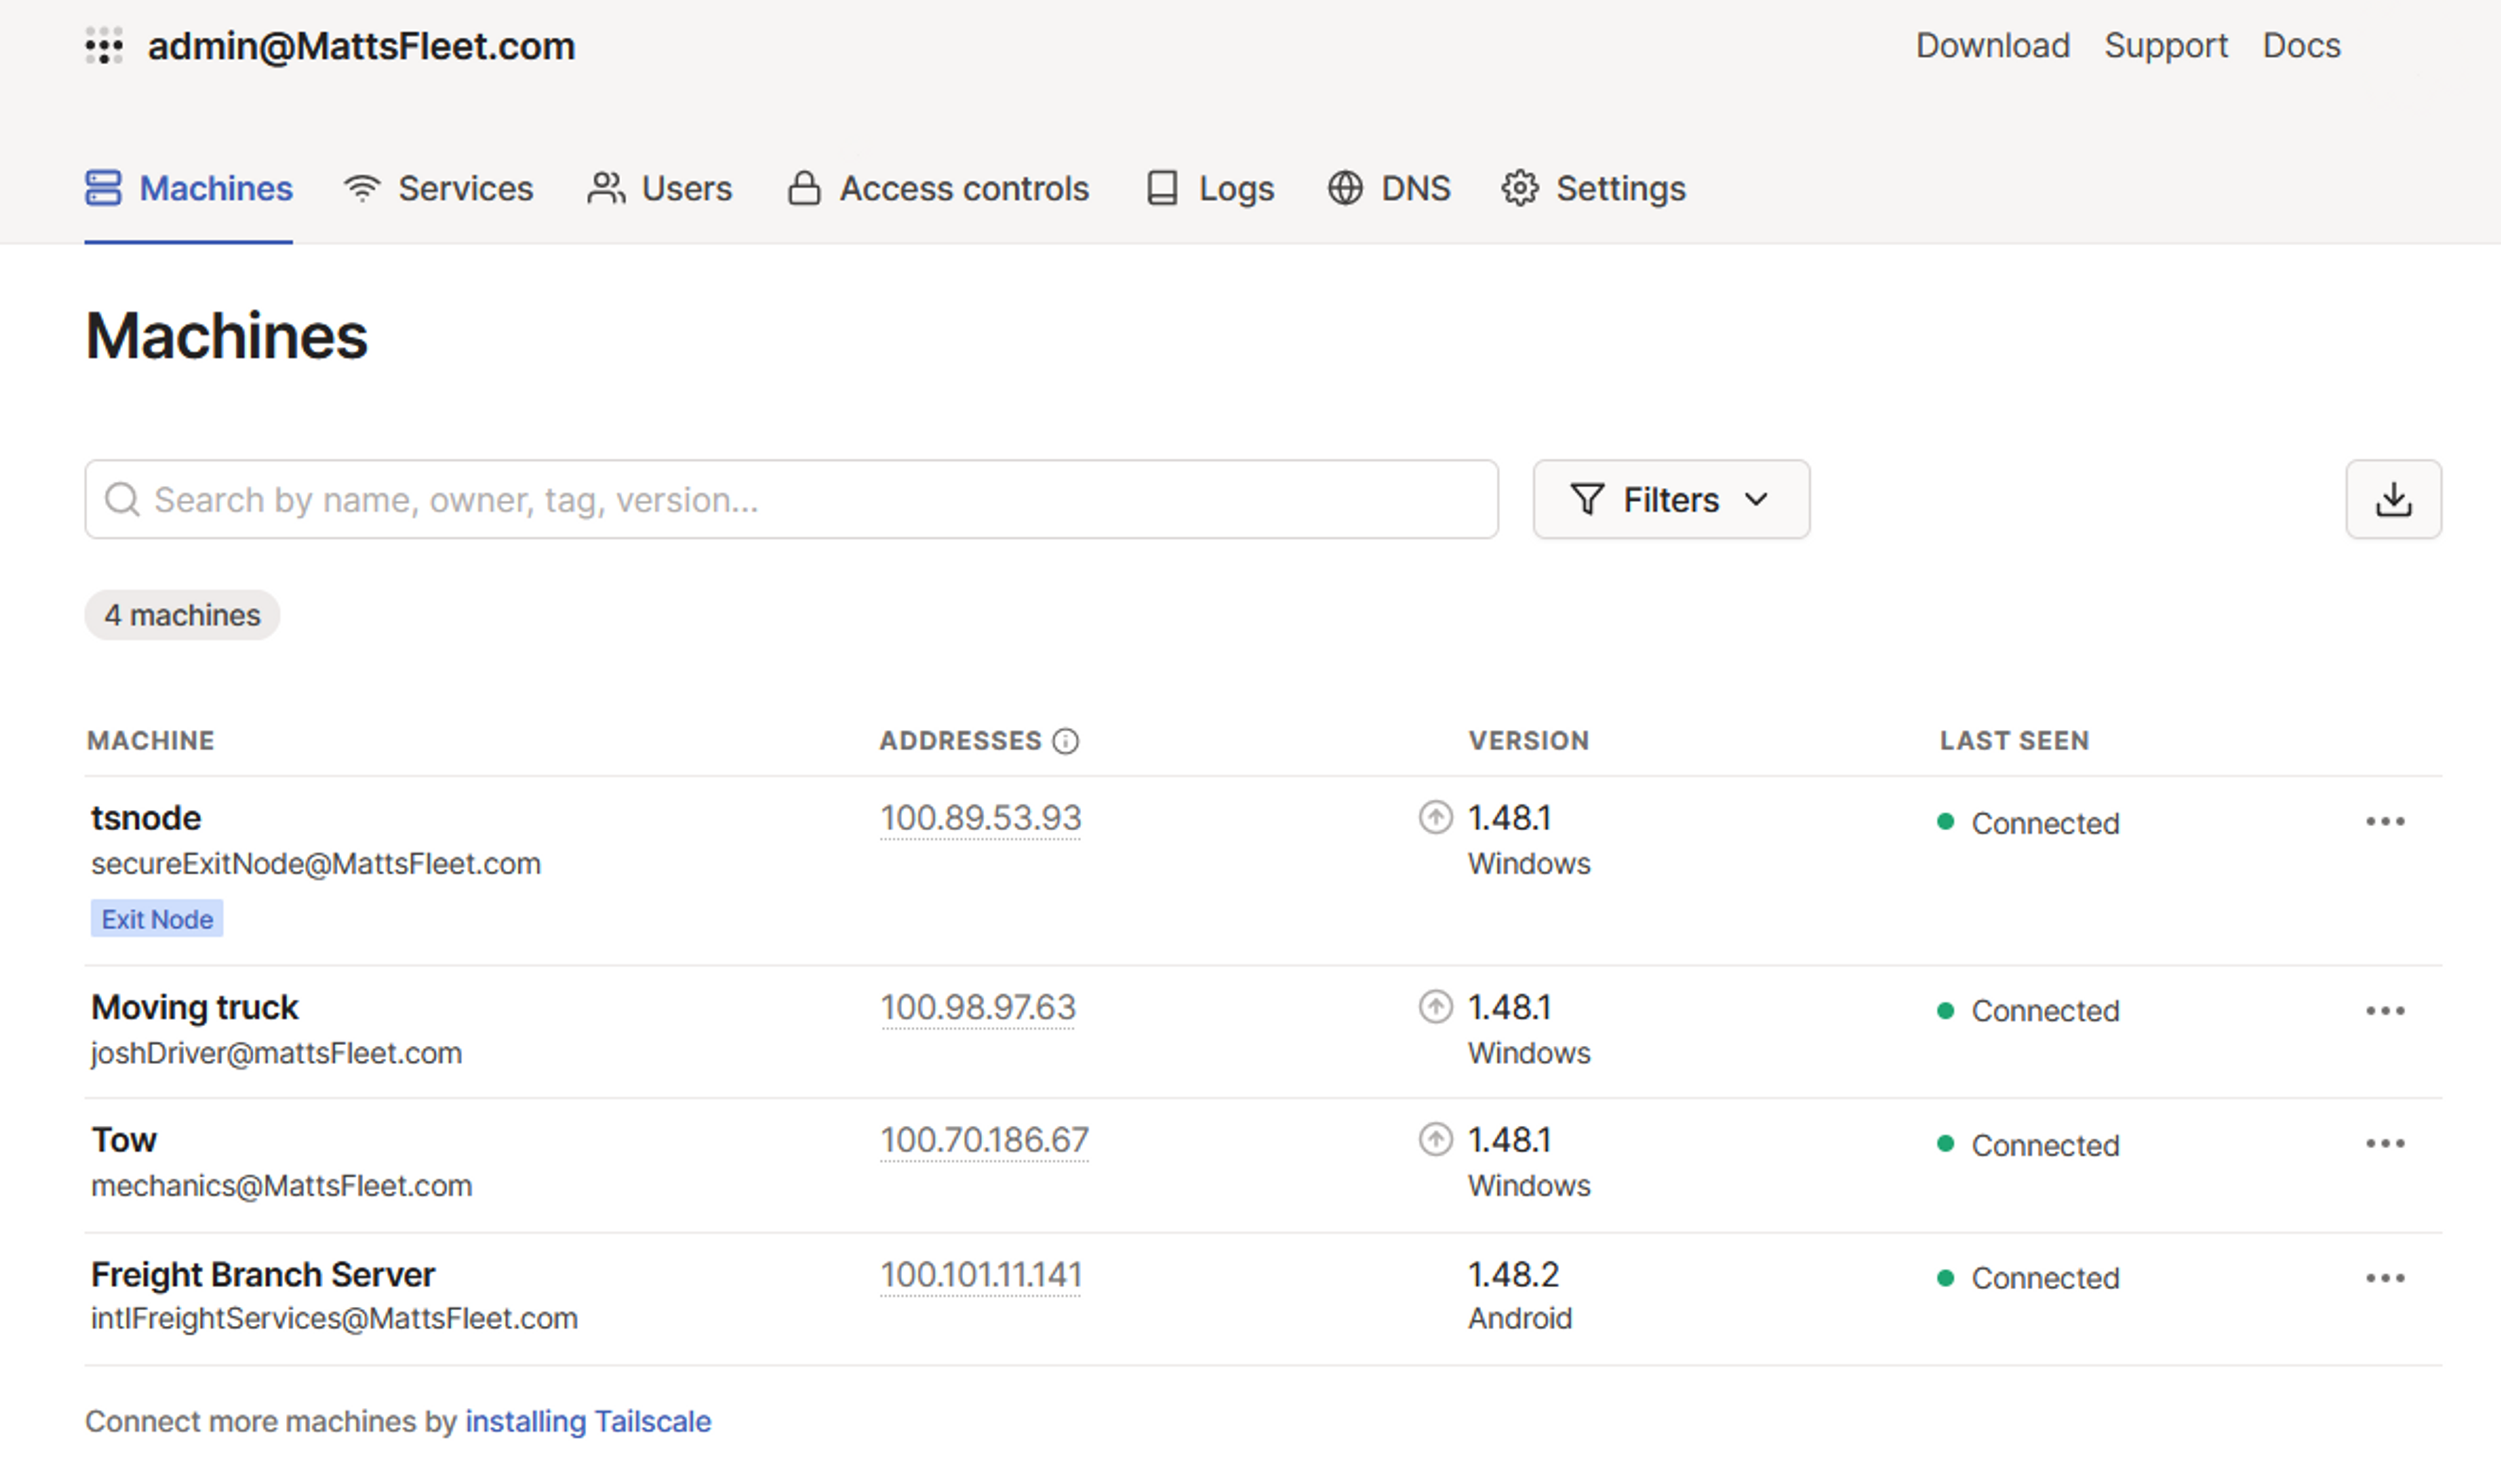Screen dimensions: 2501x1484
Task: Click the update available icon for tsnode
Action: click(x=1435, y=817)
